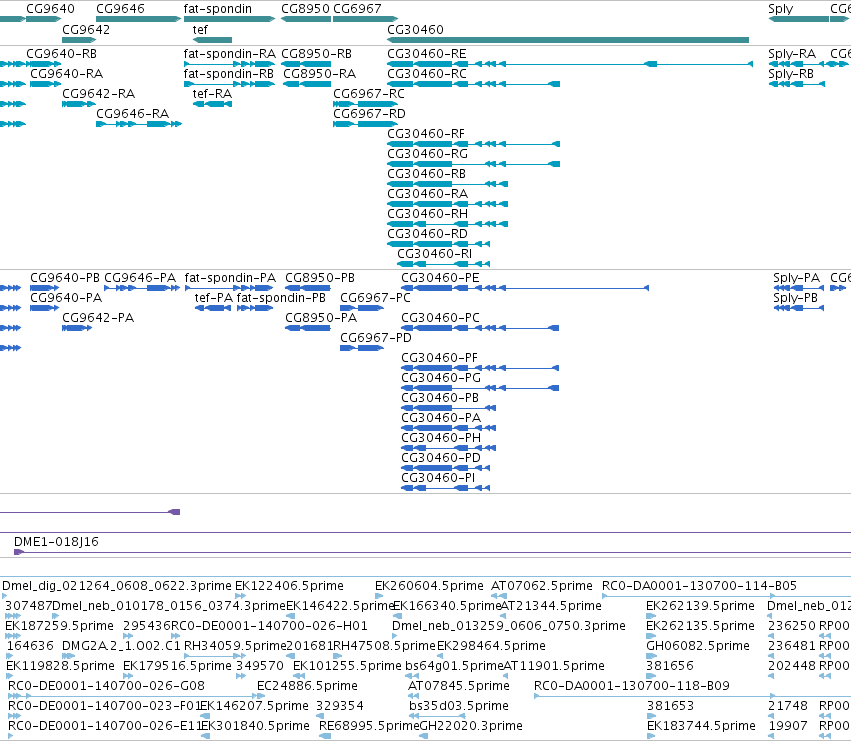The height and width of the screenshot is (741, 851).
Task: Select EST EK260604.5prime
Action: pos(429,586)
